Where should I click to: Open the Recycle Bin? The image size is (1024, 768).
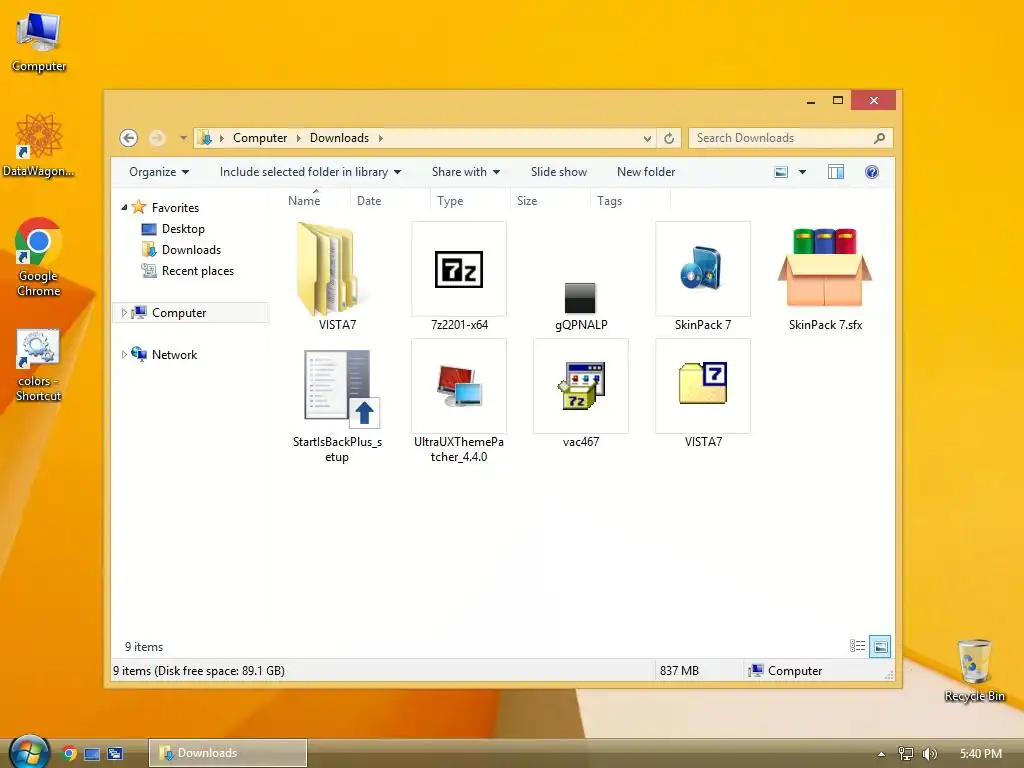click(974, 670)
